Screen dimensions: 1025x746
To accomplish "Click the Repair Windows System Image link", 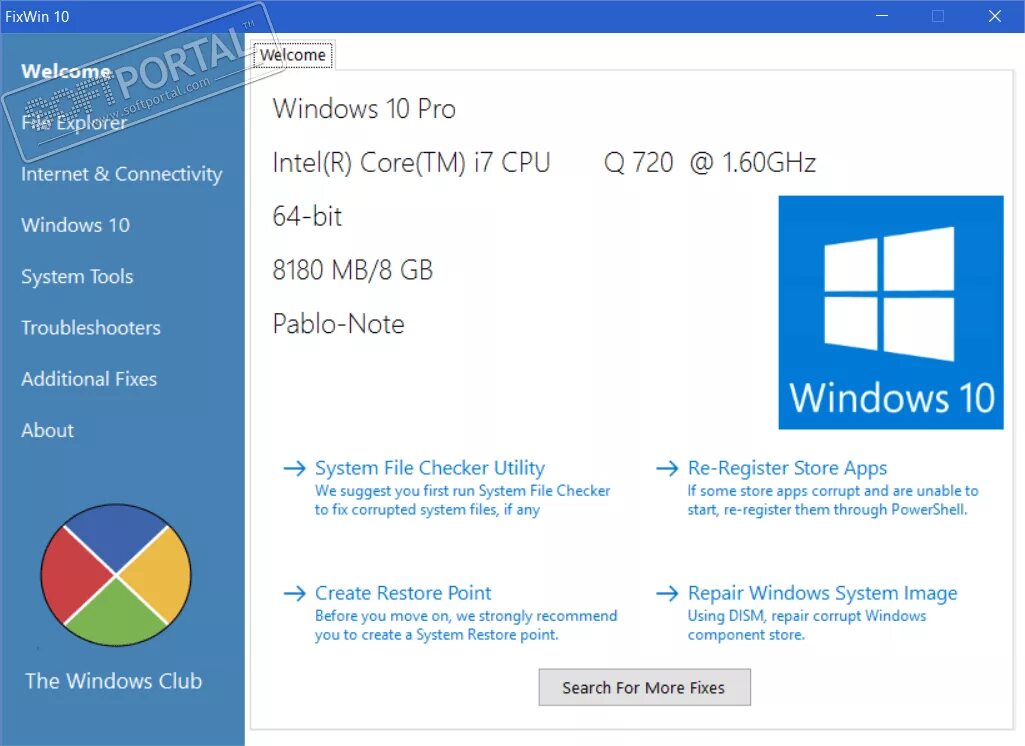I will coord(822,592).
